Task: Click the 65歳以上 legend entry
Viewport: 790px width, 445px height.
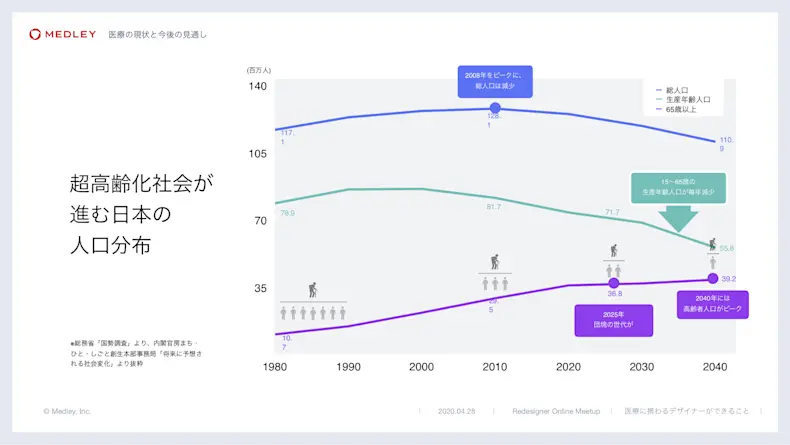Action: point(676,109)
